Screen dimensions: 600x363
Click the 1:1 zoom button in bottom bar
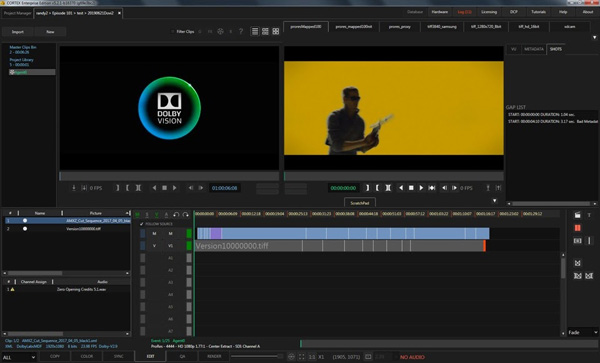[x=312, y=357]
